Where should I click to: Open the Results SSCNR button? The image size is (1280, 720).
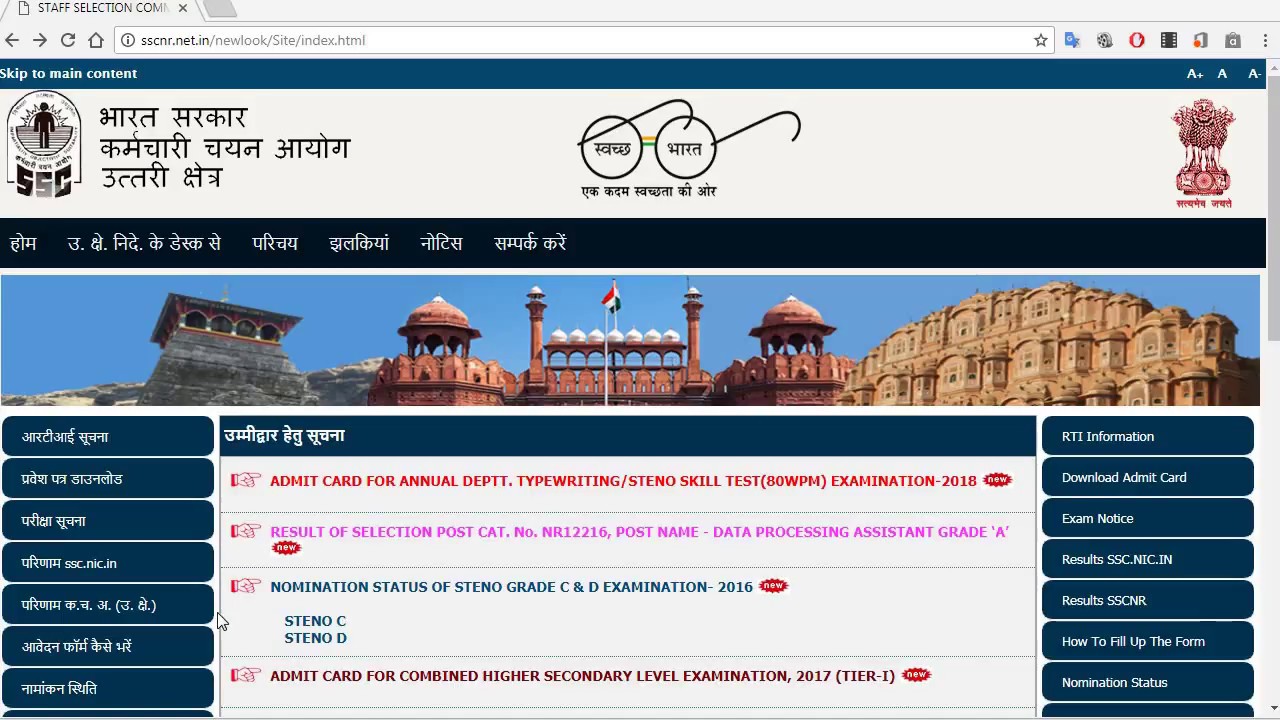tap(1148, 600)
